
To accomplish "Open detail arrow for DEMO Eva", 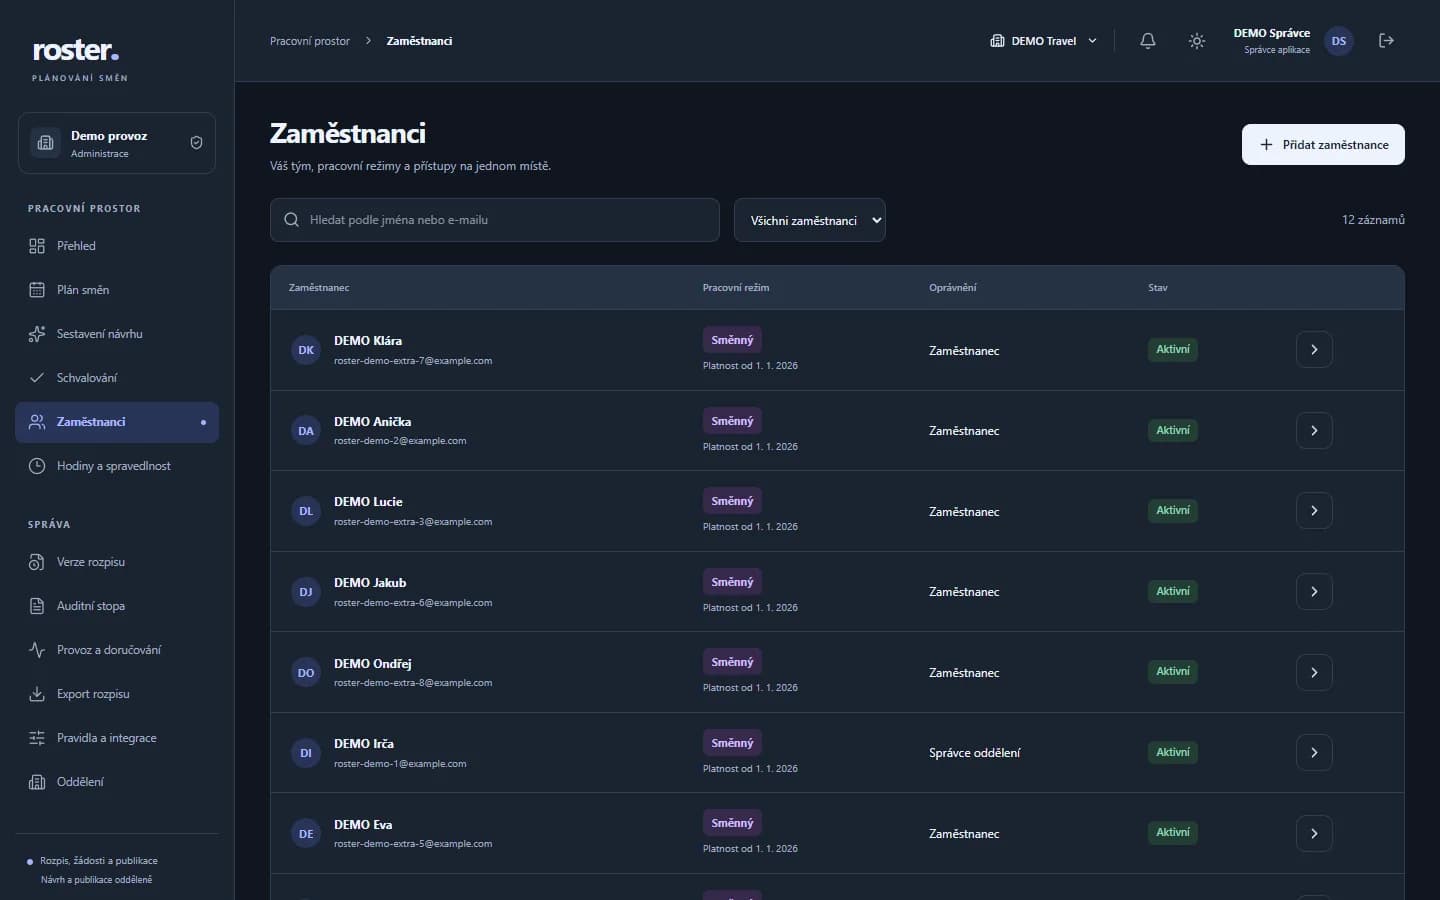I will pyautogui.click(x=1314, y=834).
